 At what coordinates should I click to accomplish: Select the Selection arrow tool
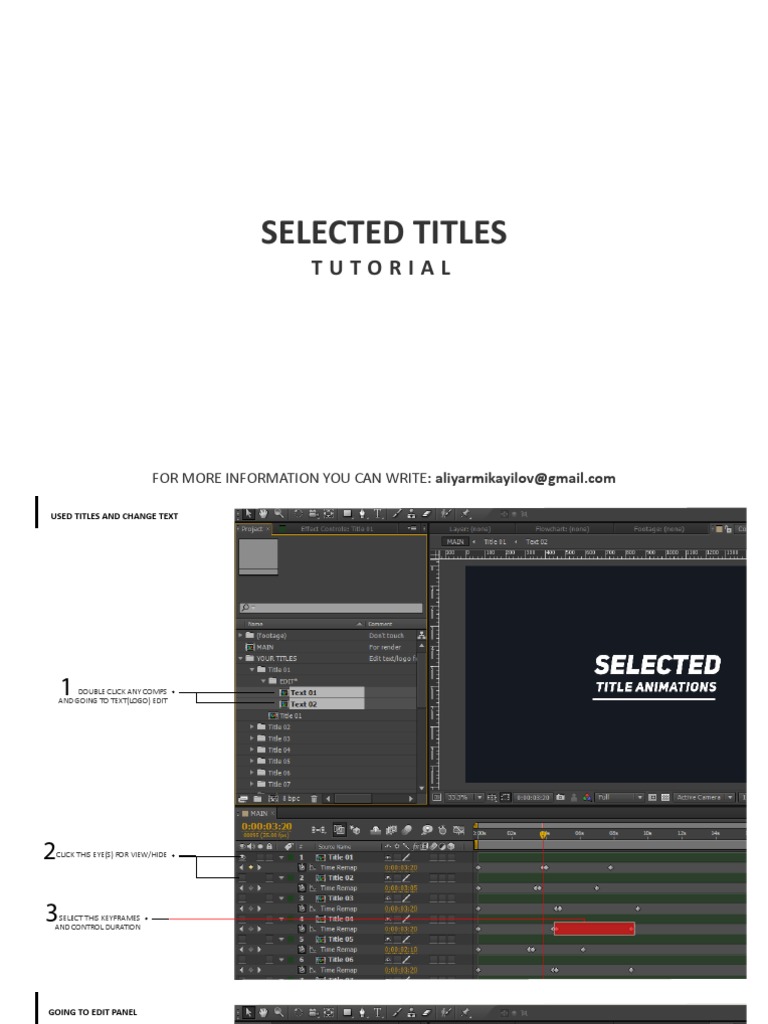click(249, 514)
